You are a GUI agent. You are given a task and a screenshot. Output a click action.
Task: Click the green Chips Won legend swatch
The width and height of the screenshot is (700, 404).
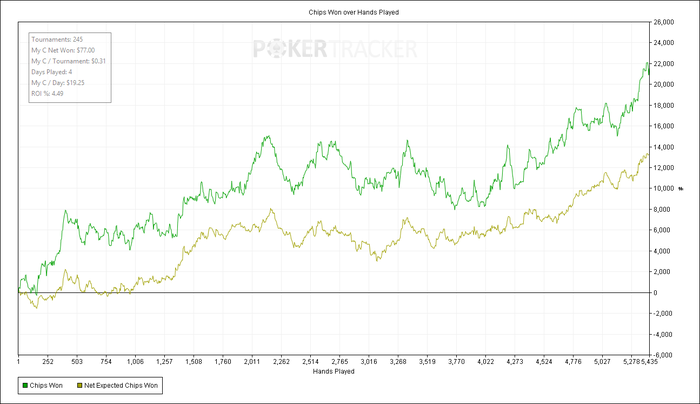coord(25,386)
